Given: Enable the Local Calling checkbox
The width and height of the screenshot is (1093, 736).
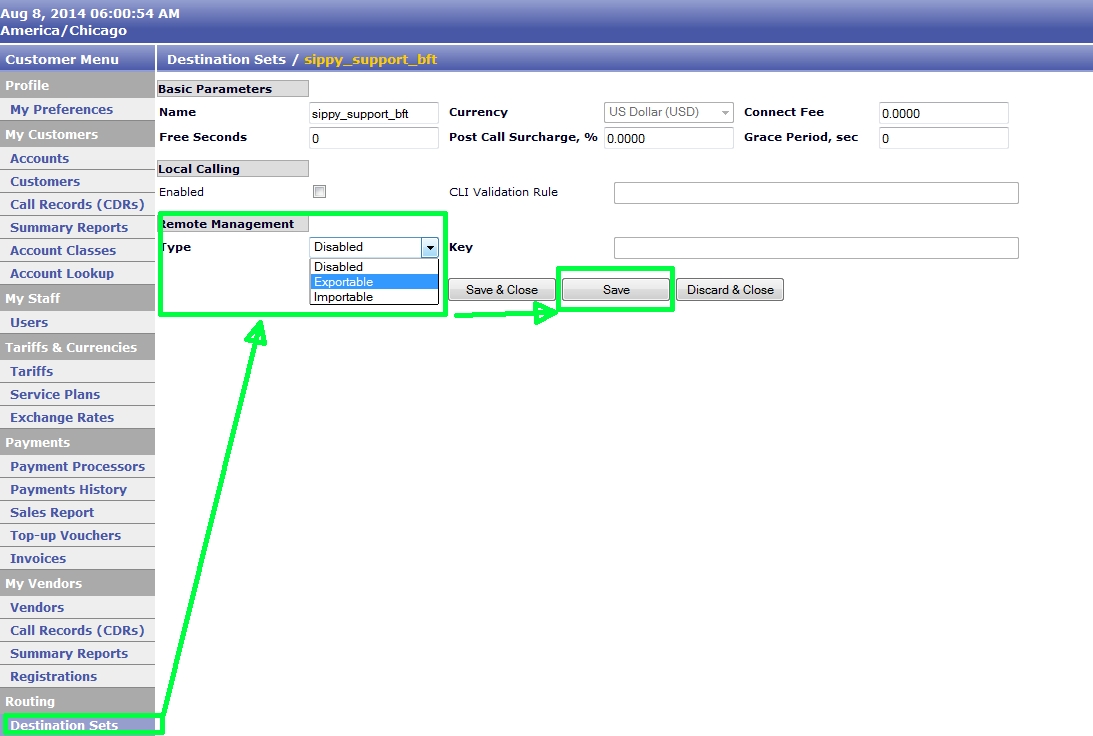Looking at the screenshot, I should click(319, 191).
